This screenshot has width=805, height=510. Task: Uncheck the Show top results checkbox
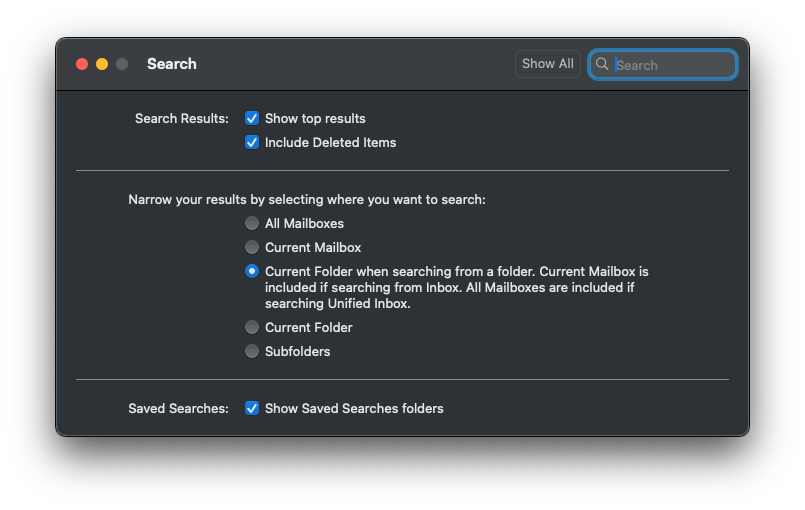pos(252,119)
